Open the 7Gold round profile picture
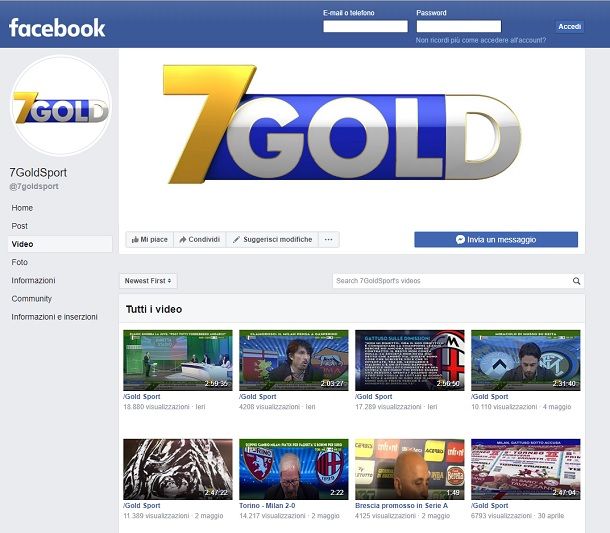Screen dimensions: 610x533 click(x=61, y=105)
